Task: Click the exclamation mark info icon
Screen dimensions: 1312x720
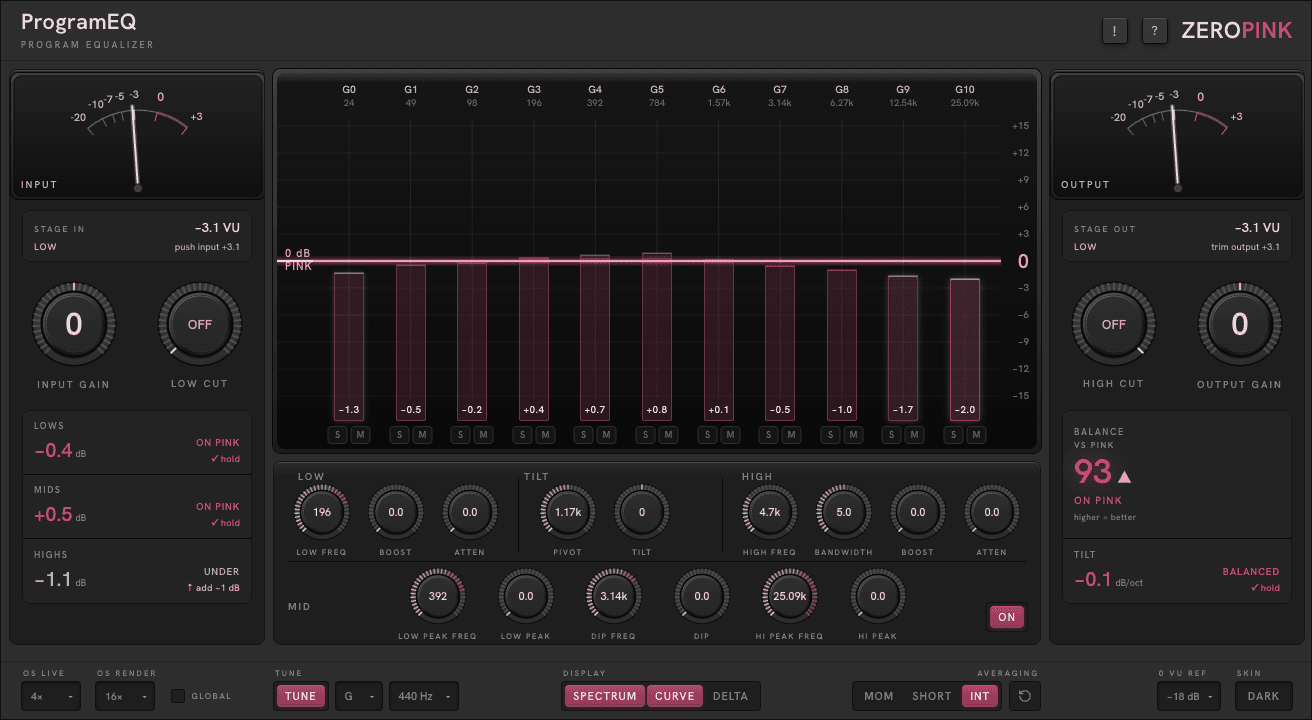Action: pyautogui.click(x=1115, y=31)
